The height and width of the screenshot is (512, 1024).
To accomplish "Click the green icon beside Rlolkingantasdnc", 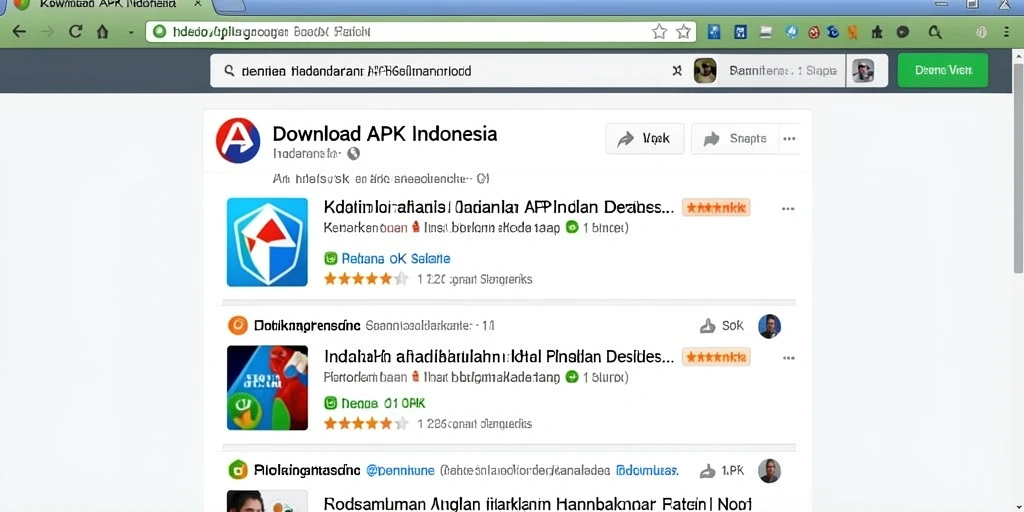I will pyautogui.click(x=238, y=470).
